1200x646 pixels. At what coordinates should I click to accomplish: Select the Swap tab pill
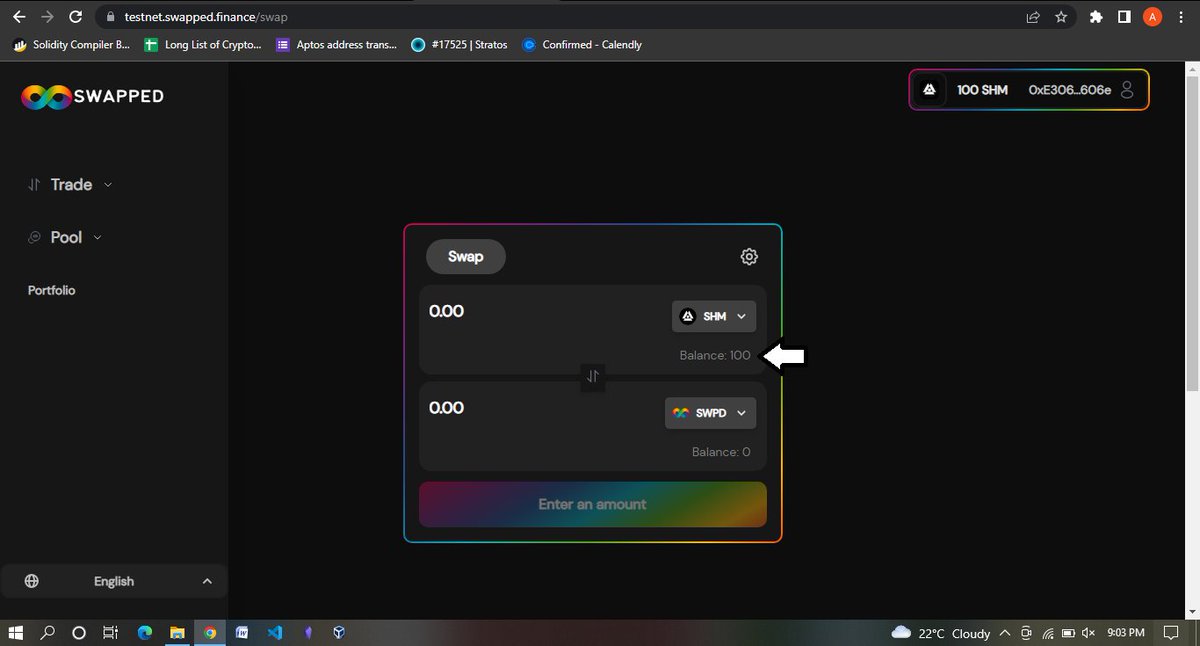click(466, 257)
